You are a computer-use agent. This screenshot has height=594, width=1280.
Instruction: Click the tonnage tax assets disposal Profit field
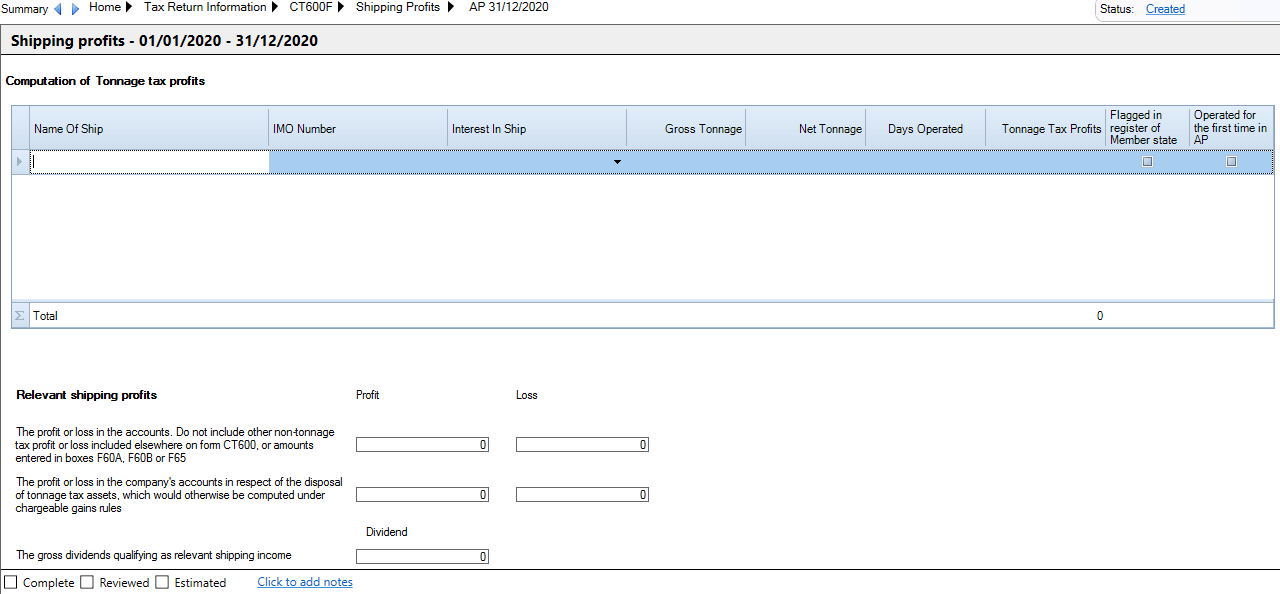click(x=422, y=495)
